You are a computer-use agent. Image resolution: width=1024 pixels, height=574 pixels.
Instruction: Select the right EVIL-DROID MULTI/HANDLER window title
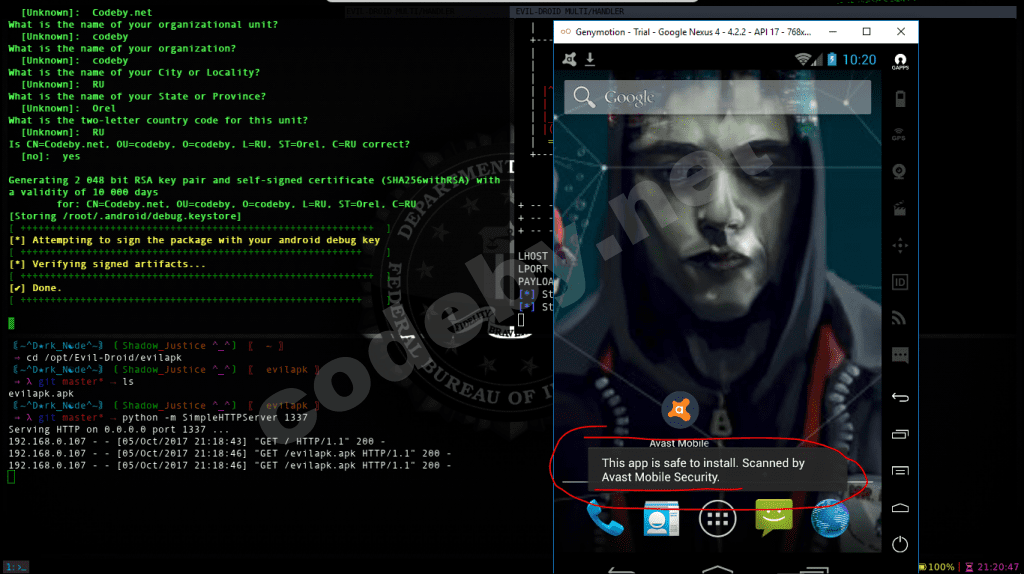(569, 11)
